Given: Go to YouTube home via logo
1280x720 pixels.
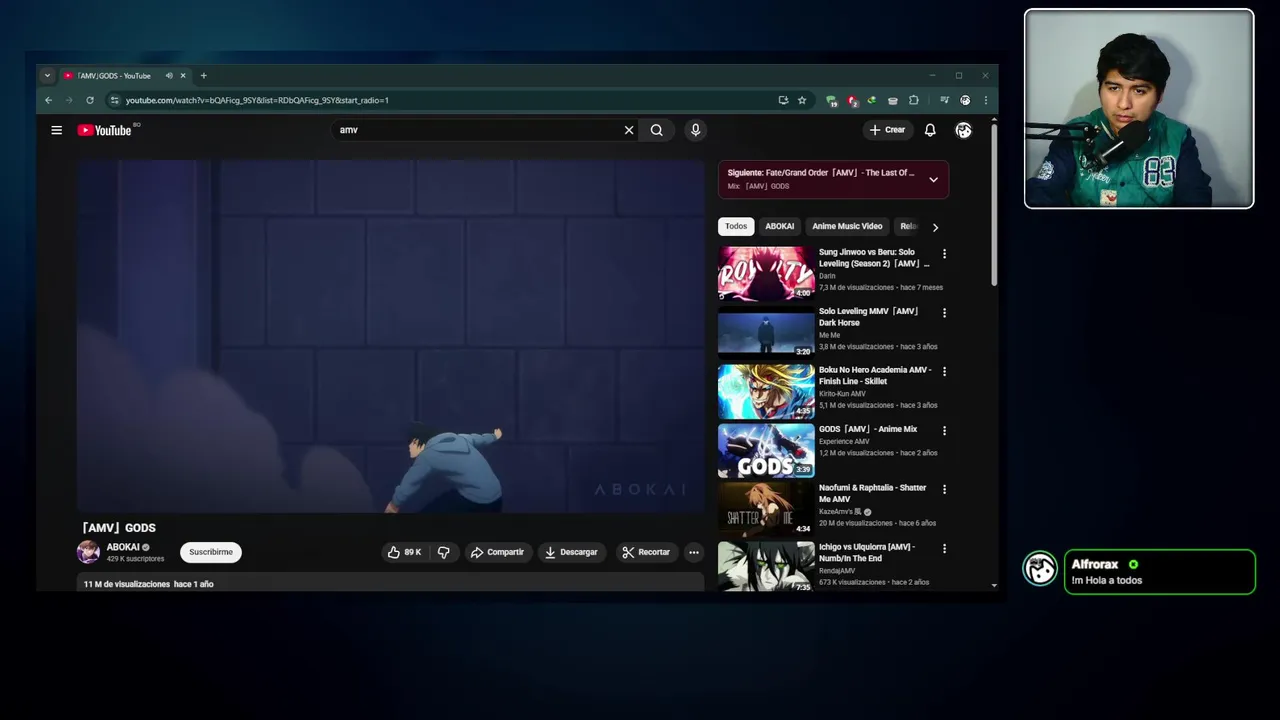Looking at the screenshot, I should point(105,130).
